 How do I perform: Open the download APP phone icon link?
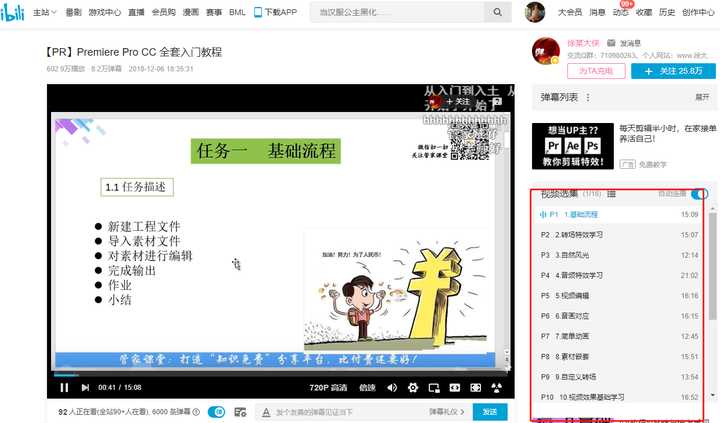pyautogui.click(x=276, y=12)
